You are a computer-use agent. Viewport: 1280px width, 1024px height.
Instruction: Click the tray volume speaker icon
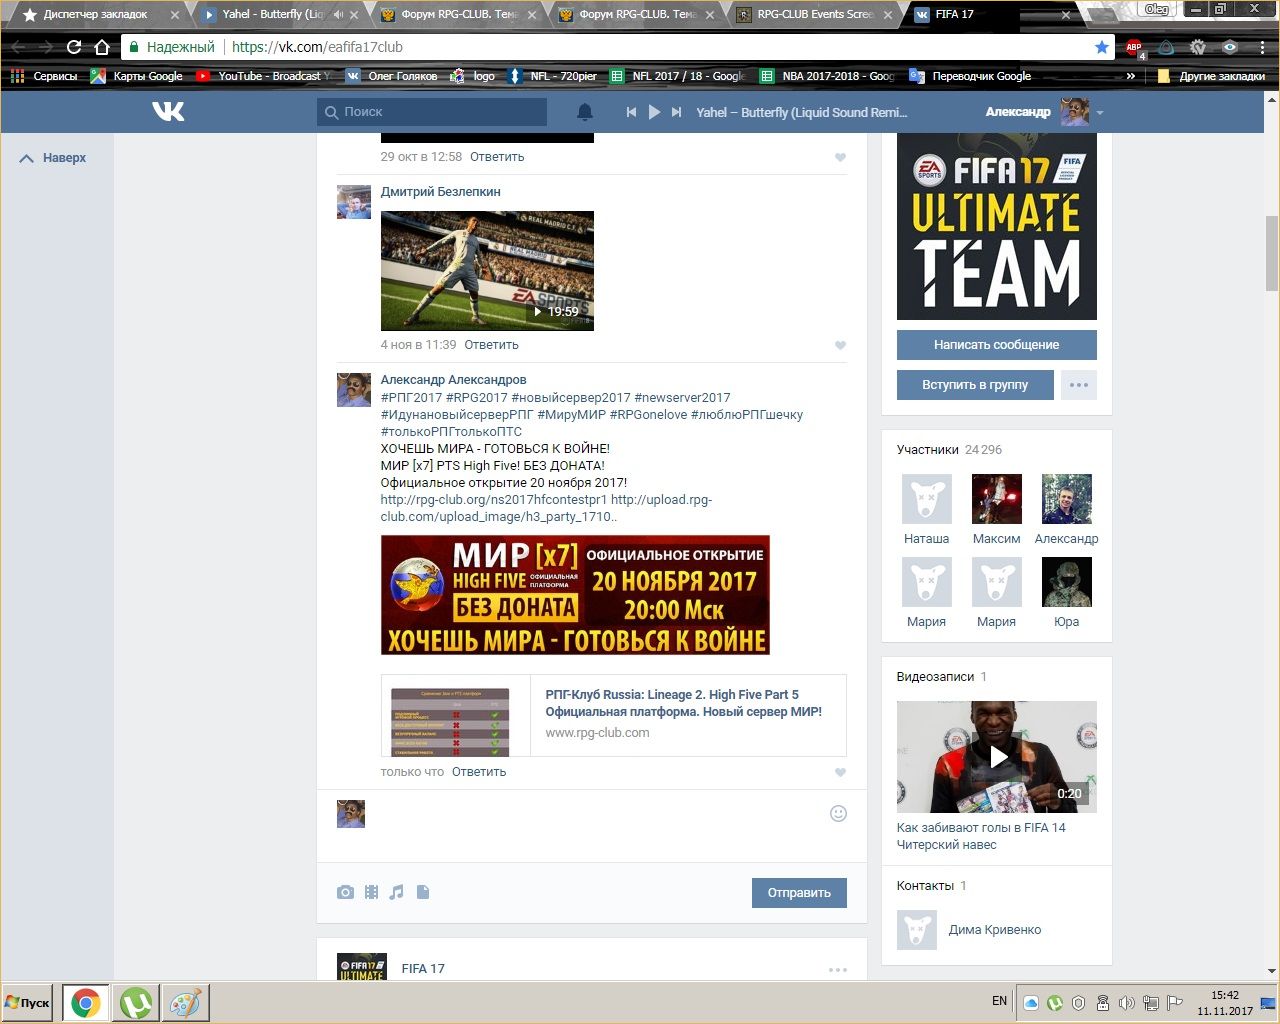click(x=1127, y=1003)
